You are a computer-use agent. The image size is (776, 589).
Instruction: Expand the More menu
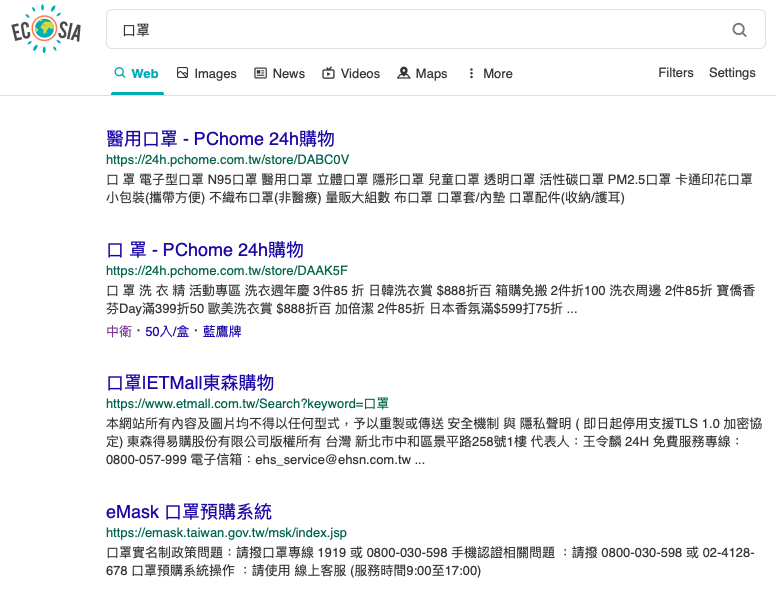[x=490, y=74]
